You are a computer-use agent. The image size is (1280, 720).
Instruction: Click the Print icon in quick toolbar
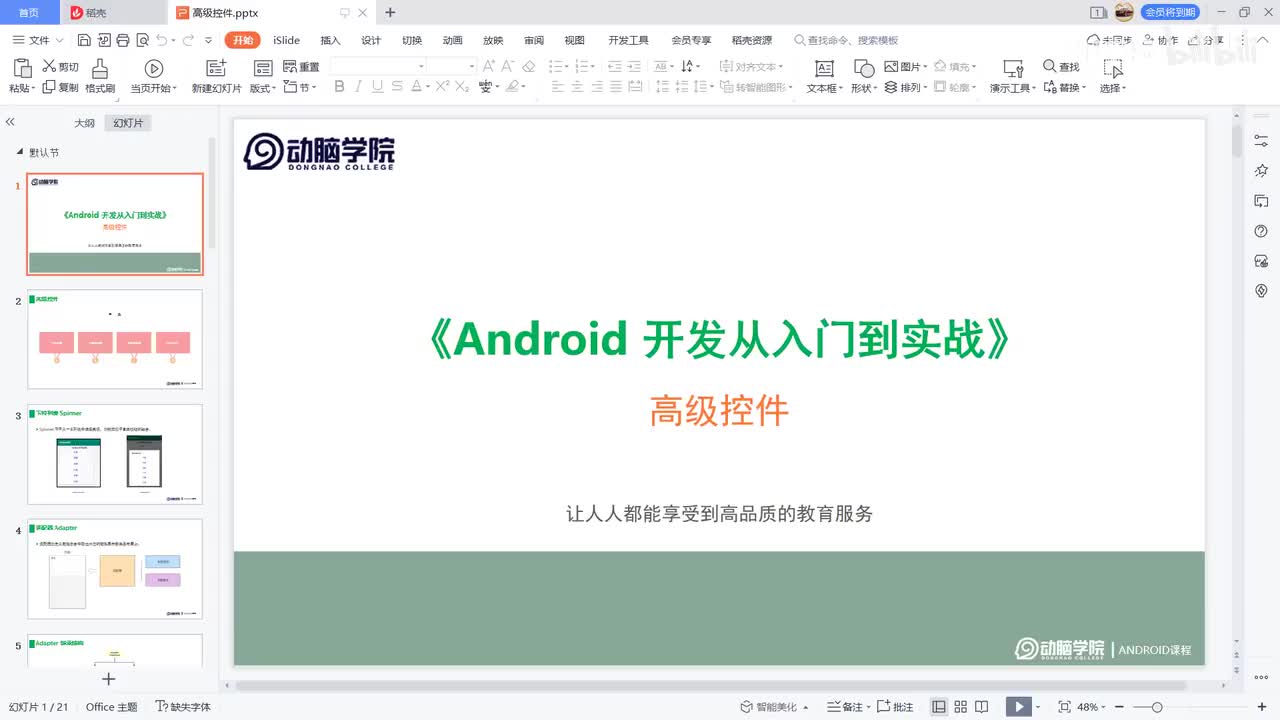pos(122,40)
